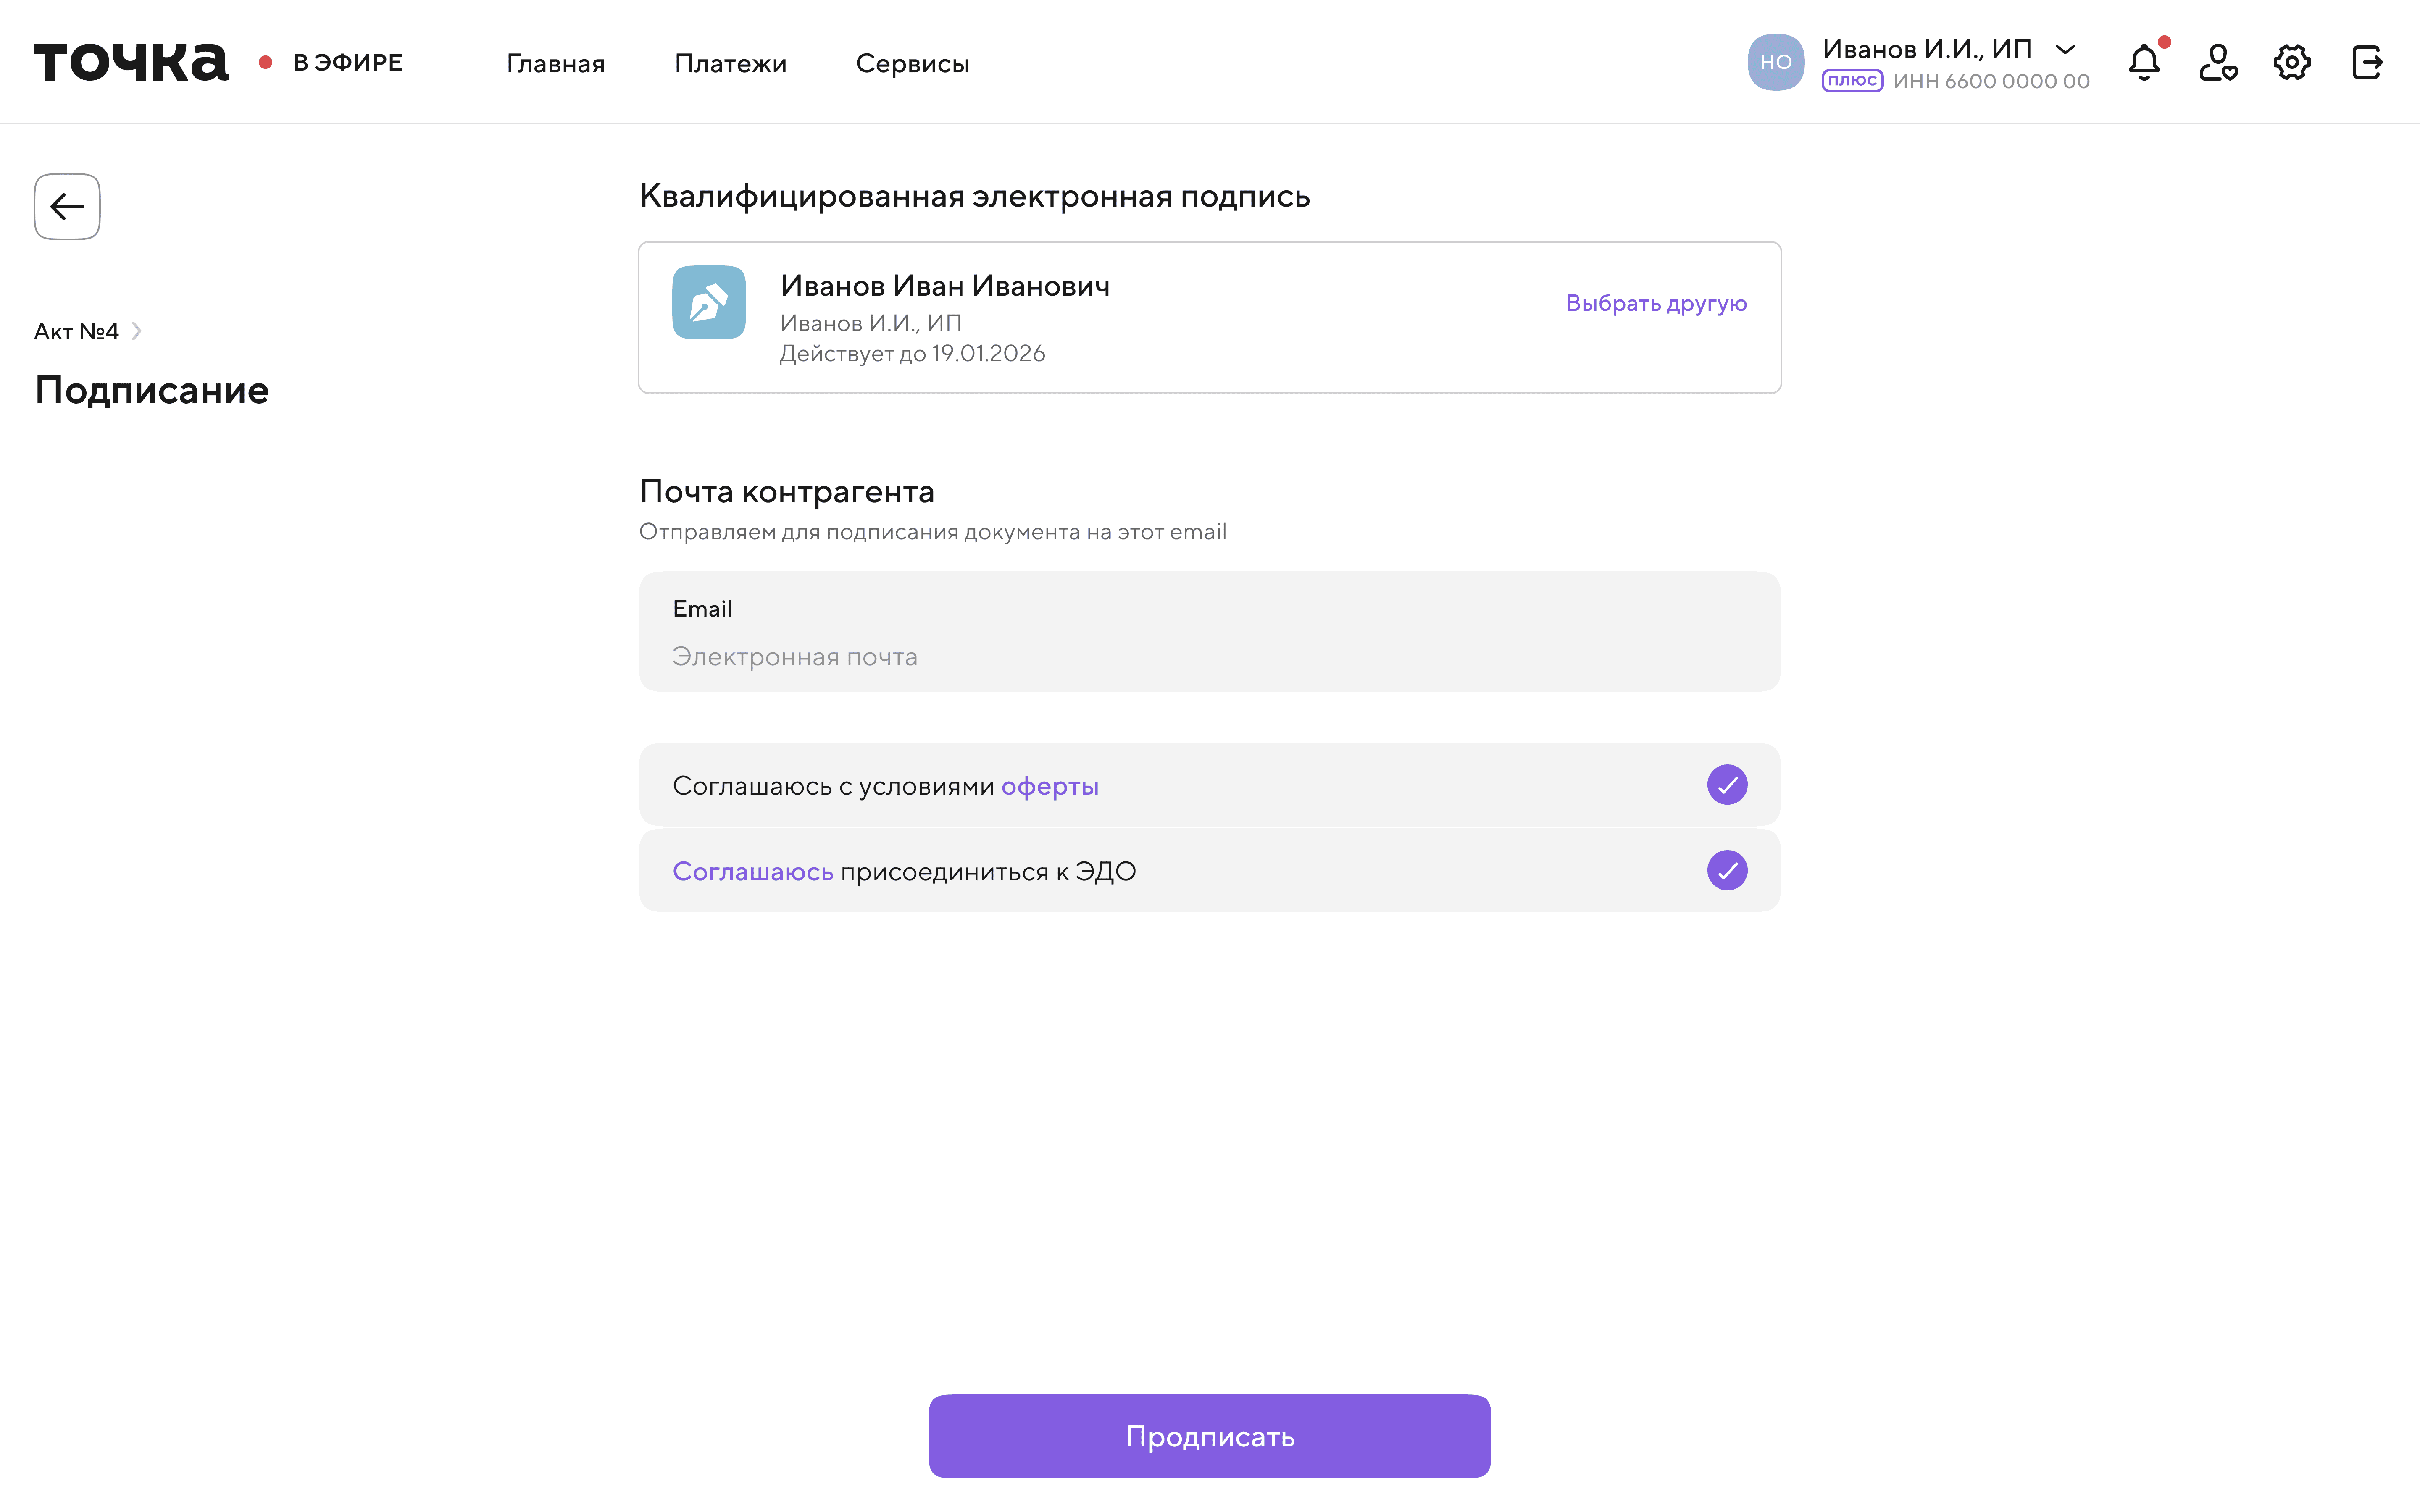
Task: Open the Сервисы menu item
Action: (x=912, y=64)
